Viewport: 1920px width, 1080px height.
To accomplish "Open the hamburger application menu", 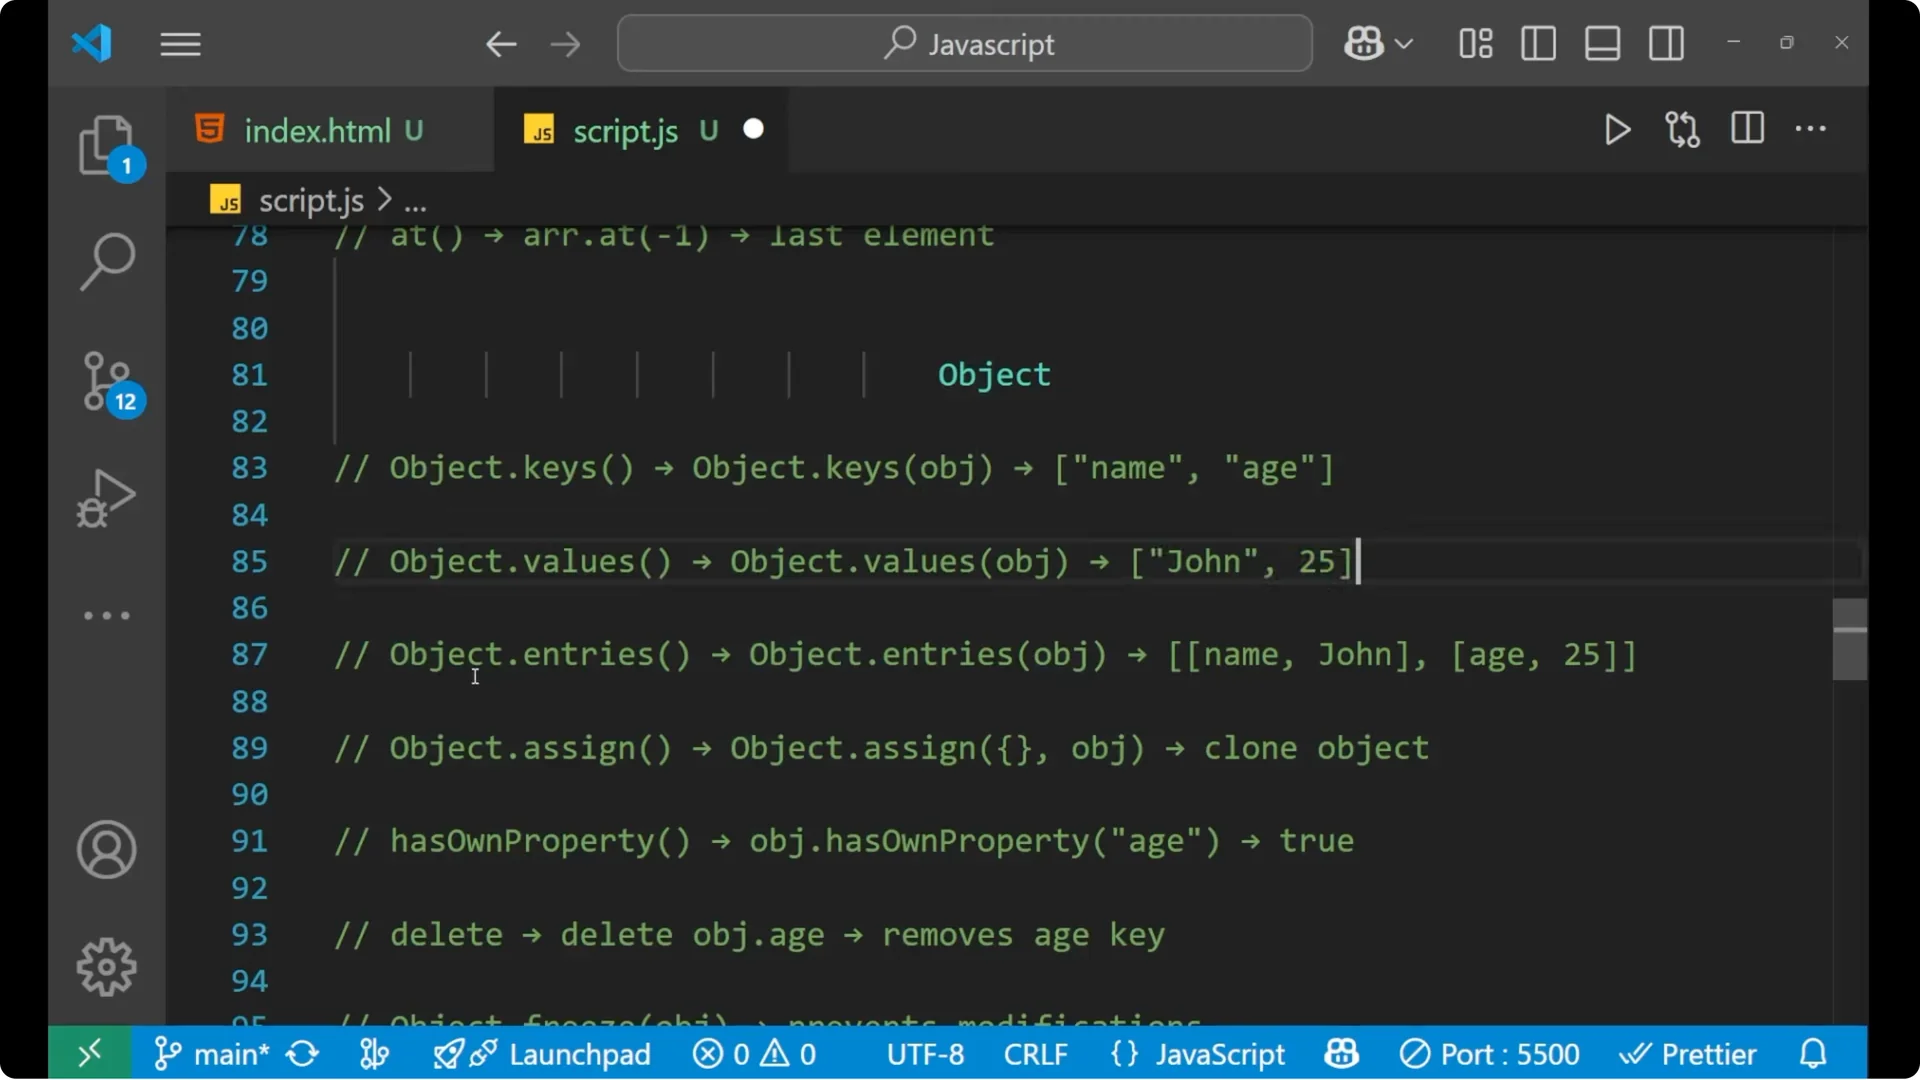I will [x=180, y=43].
